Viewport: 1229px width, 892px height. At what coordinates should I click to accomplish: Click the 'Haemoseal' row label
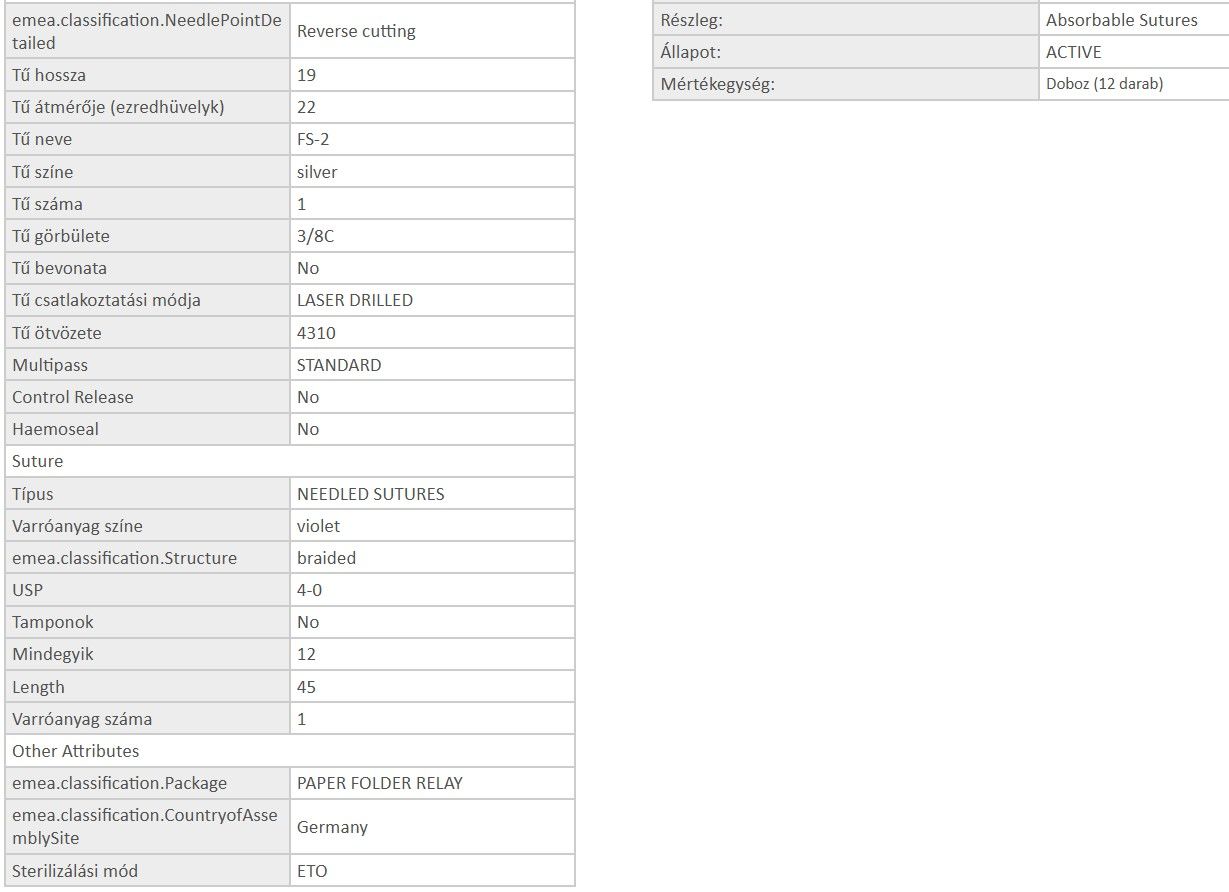tap(55, 429)
